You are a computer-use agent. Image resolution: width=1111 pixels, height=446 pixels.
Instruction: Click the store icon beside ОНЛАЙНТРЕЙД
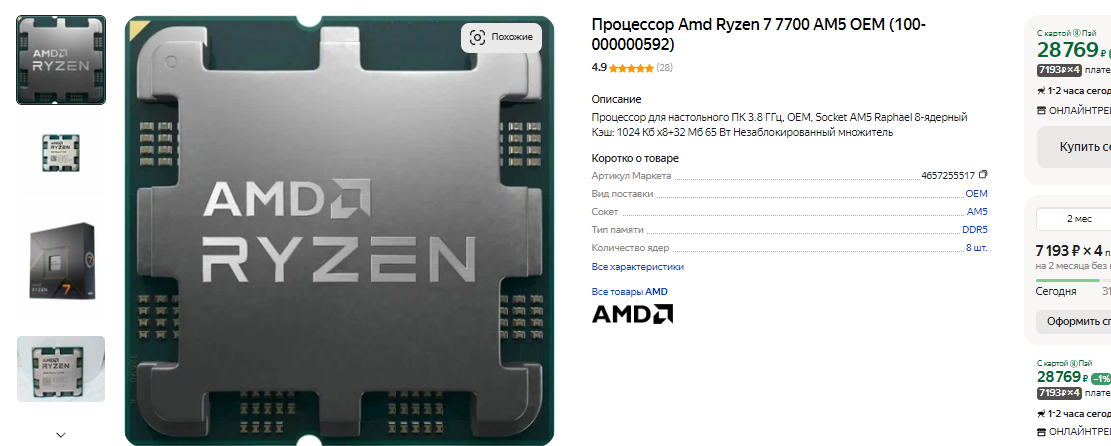click(1041, 110)
